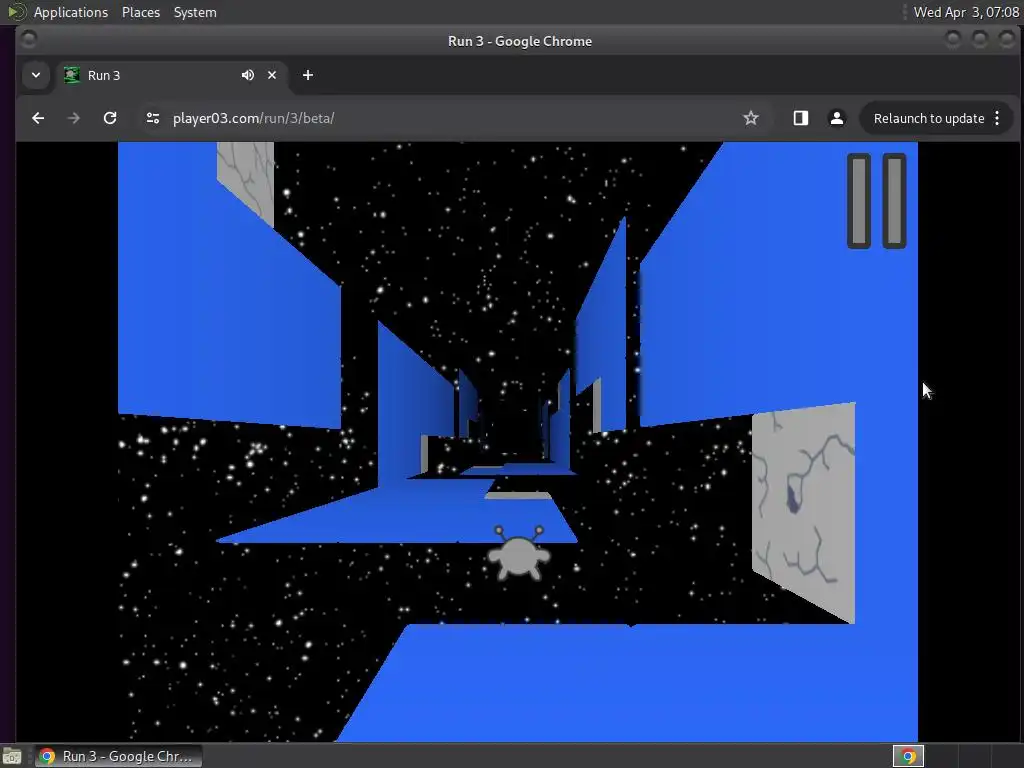Open the System menu
1024x768 pixels.
pyautogui.click(x=195, y=12)
